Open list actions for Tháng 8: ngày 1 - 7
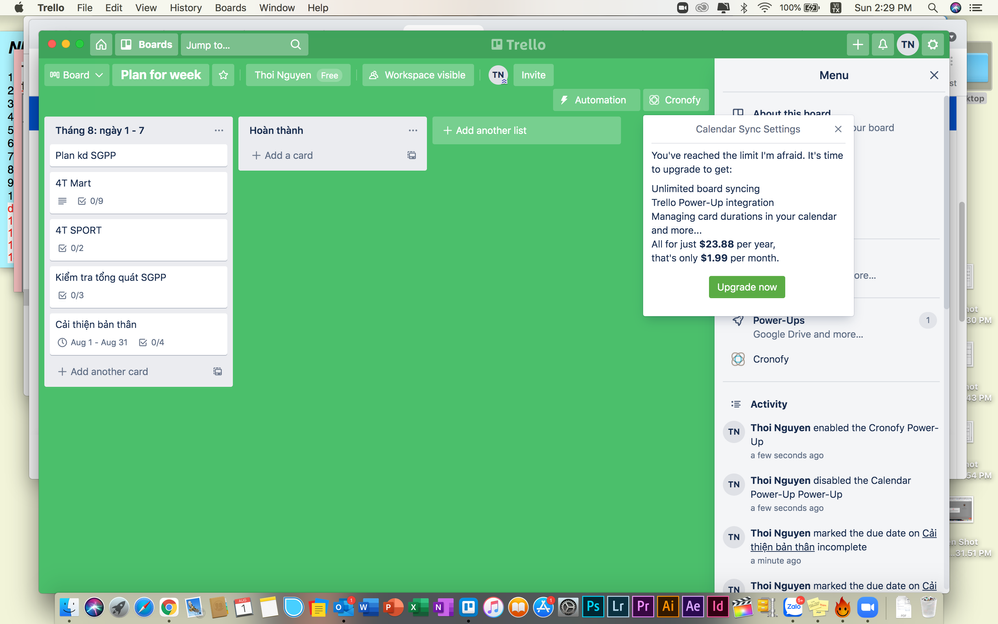 (x=219, y=131)
